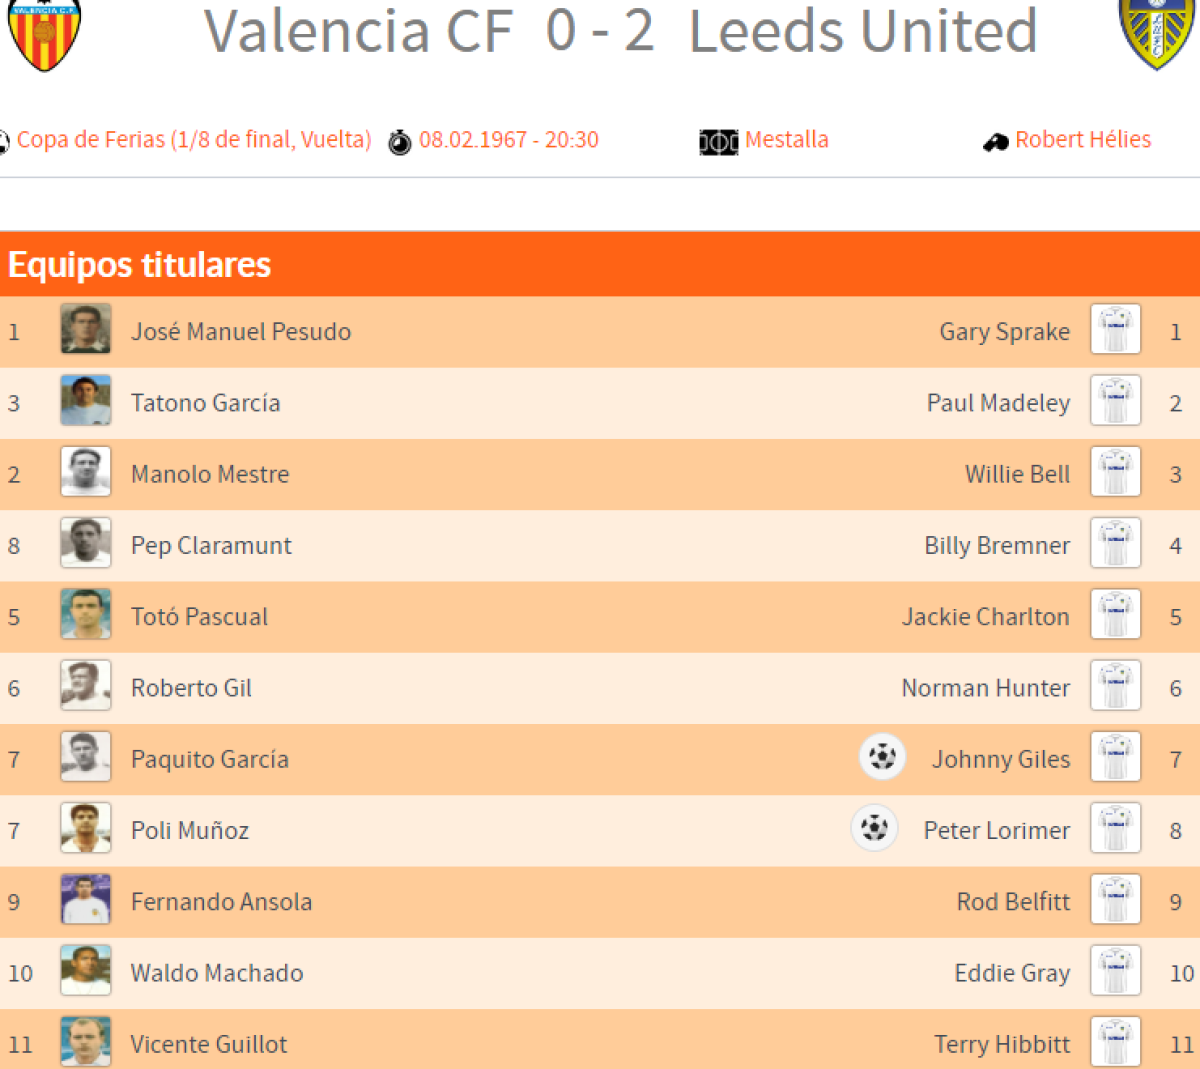
Task: Click Terry Hibbitt's white shirt icon
Action: pos(1115,1042)
